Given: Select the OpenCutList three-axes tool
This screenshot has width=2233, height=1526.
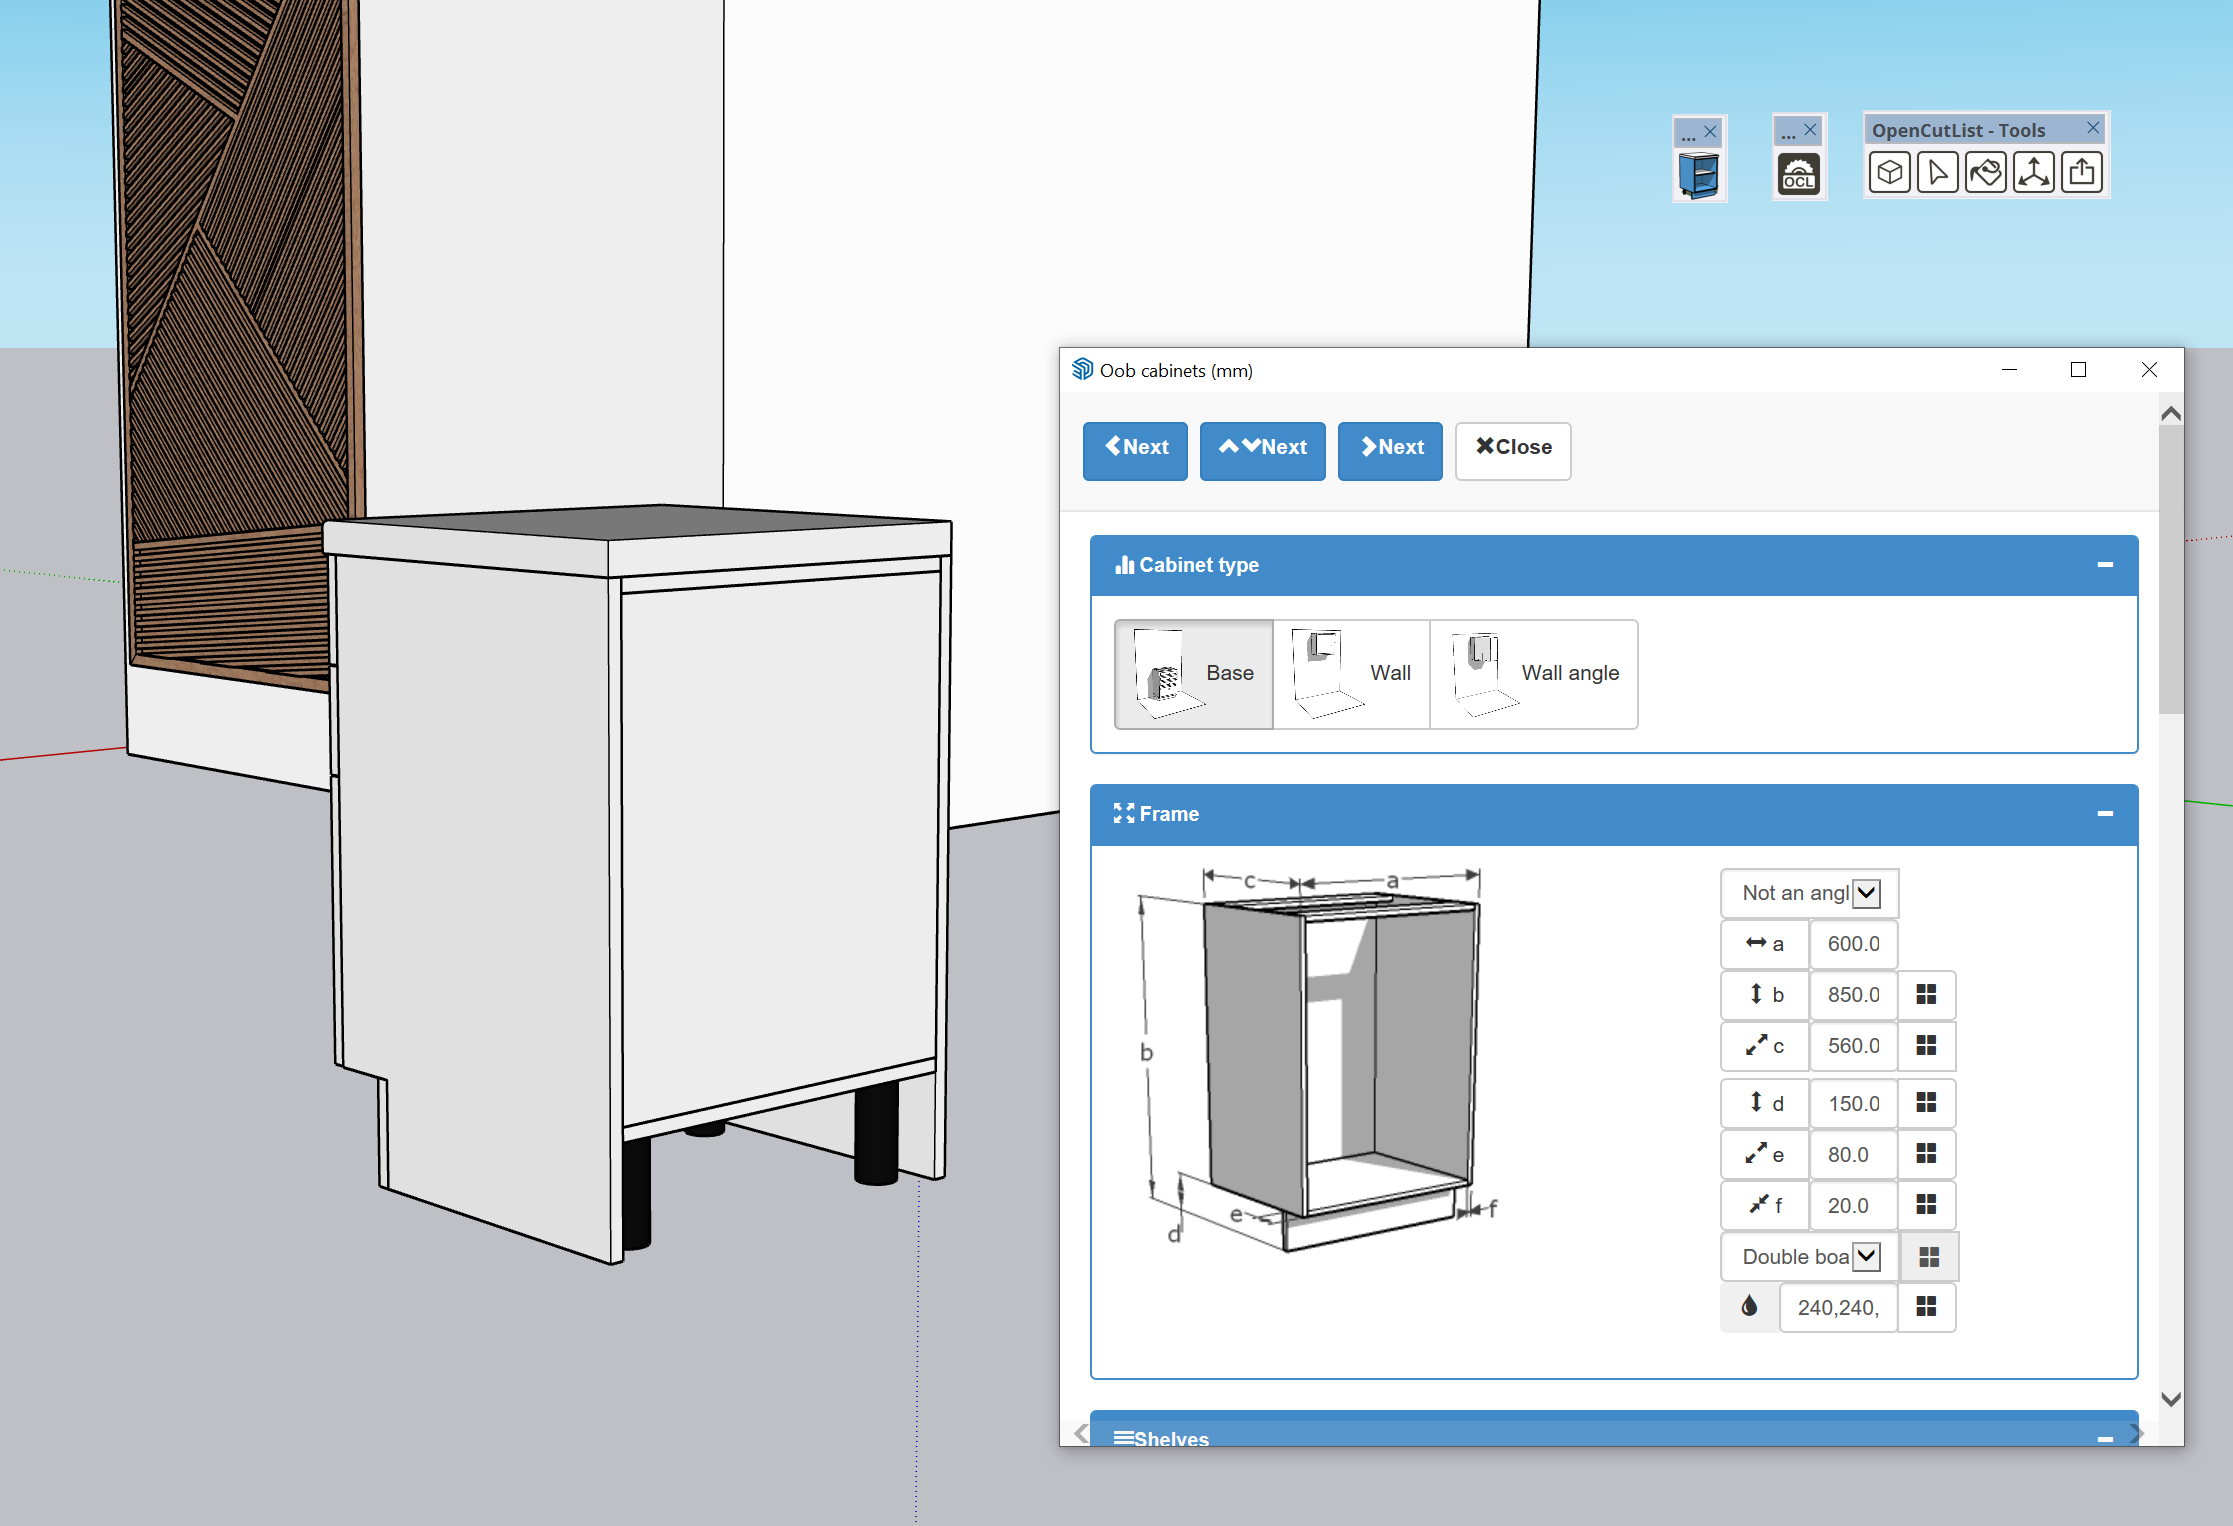Looking at the screenshot, I should (x=2033, y=173).
